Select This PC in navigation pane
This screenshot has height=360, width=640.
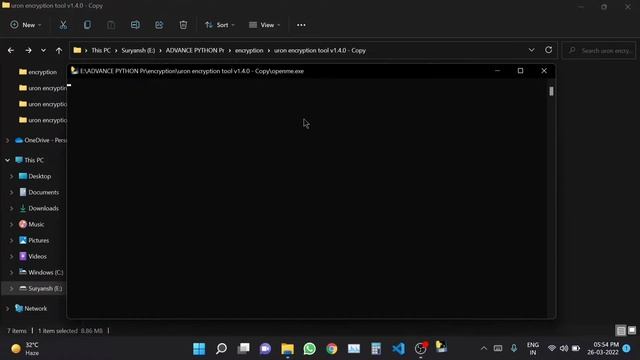point(29,160)
